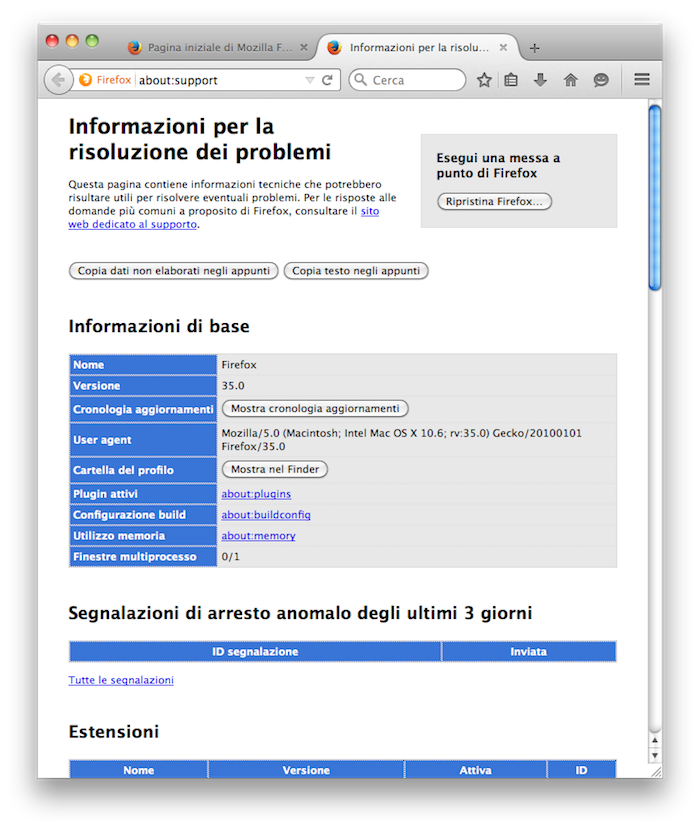Click the Attiva column header in Estensioni
This screenshot has height=830, width=700.
coord(475,770)
